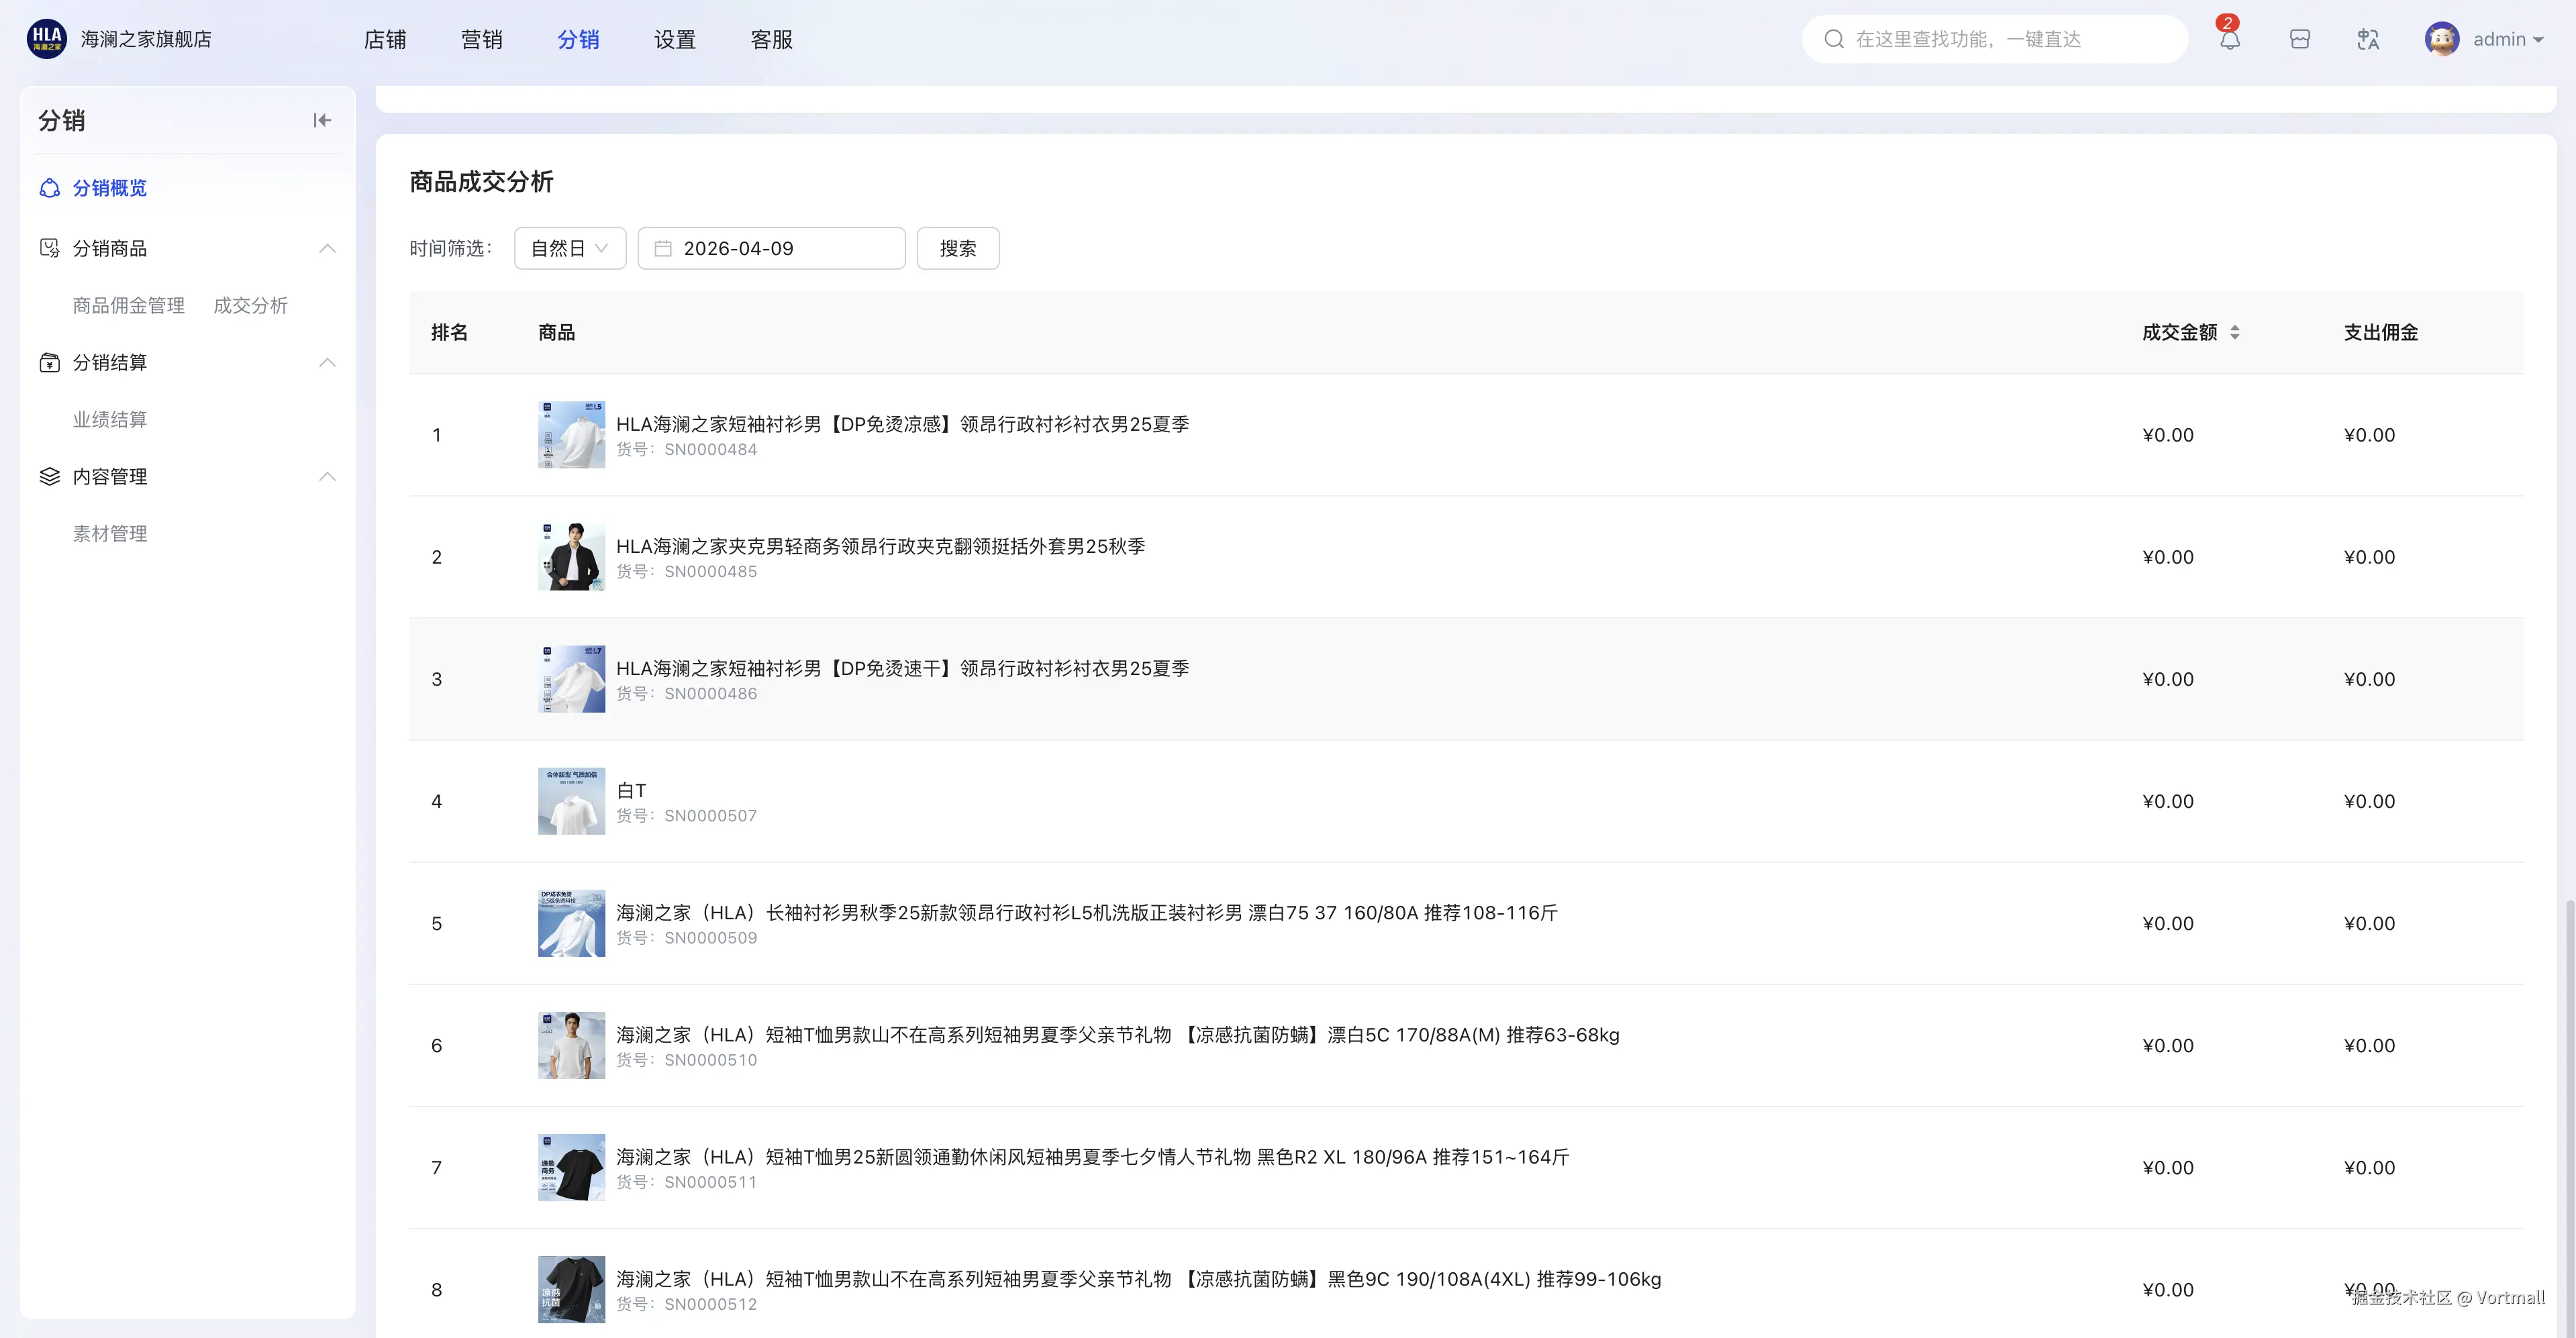
Task: Select 分销概览 in the sidebar
Action: click(109, 188)
